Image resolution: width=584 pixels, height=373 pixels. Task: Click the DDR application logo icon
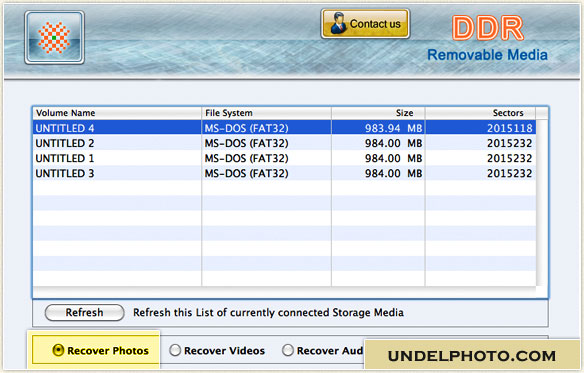(x=54, y=37)
